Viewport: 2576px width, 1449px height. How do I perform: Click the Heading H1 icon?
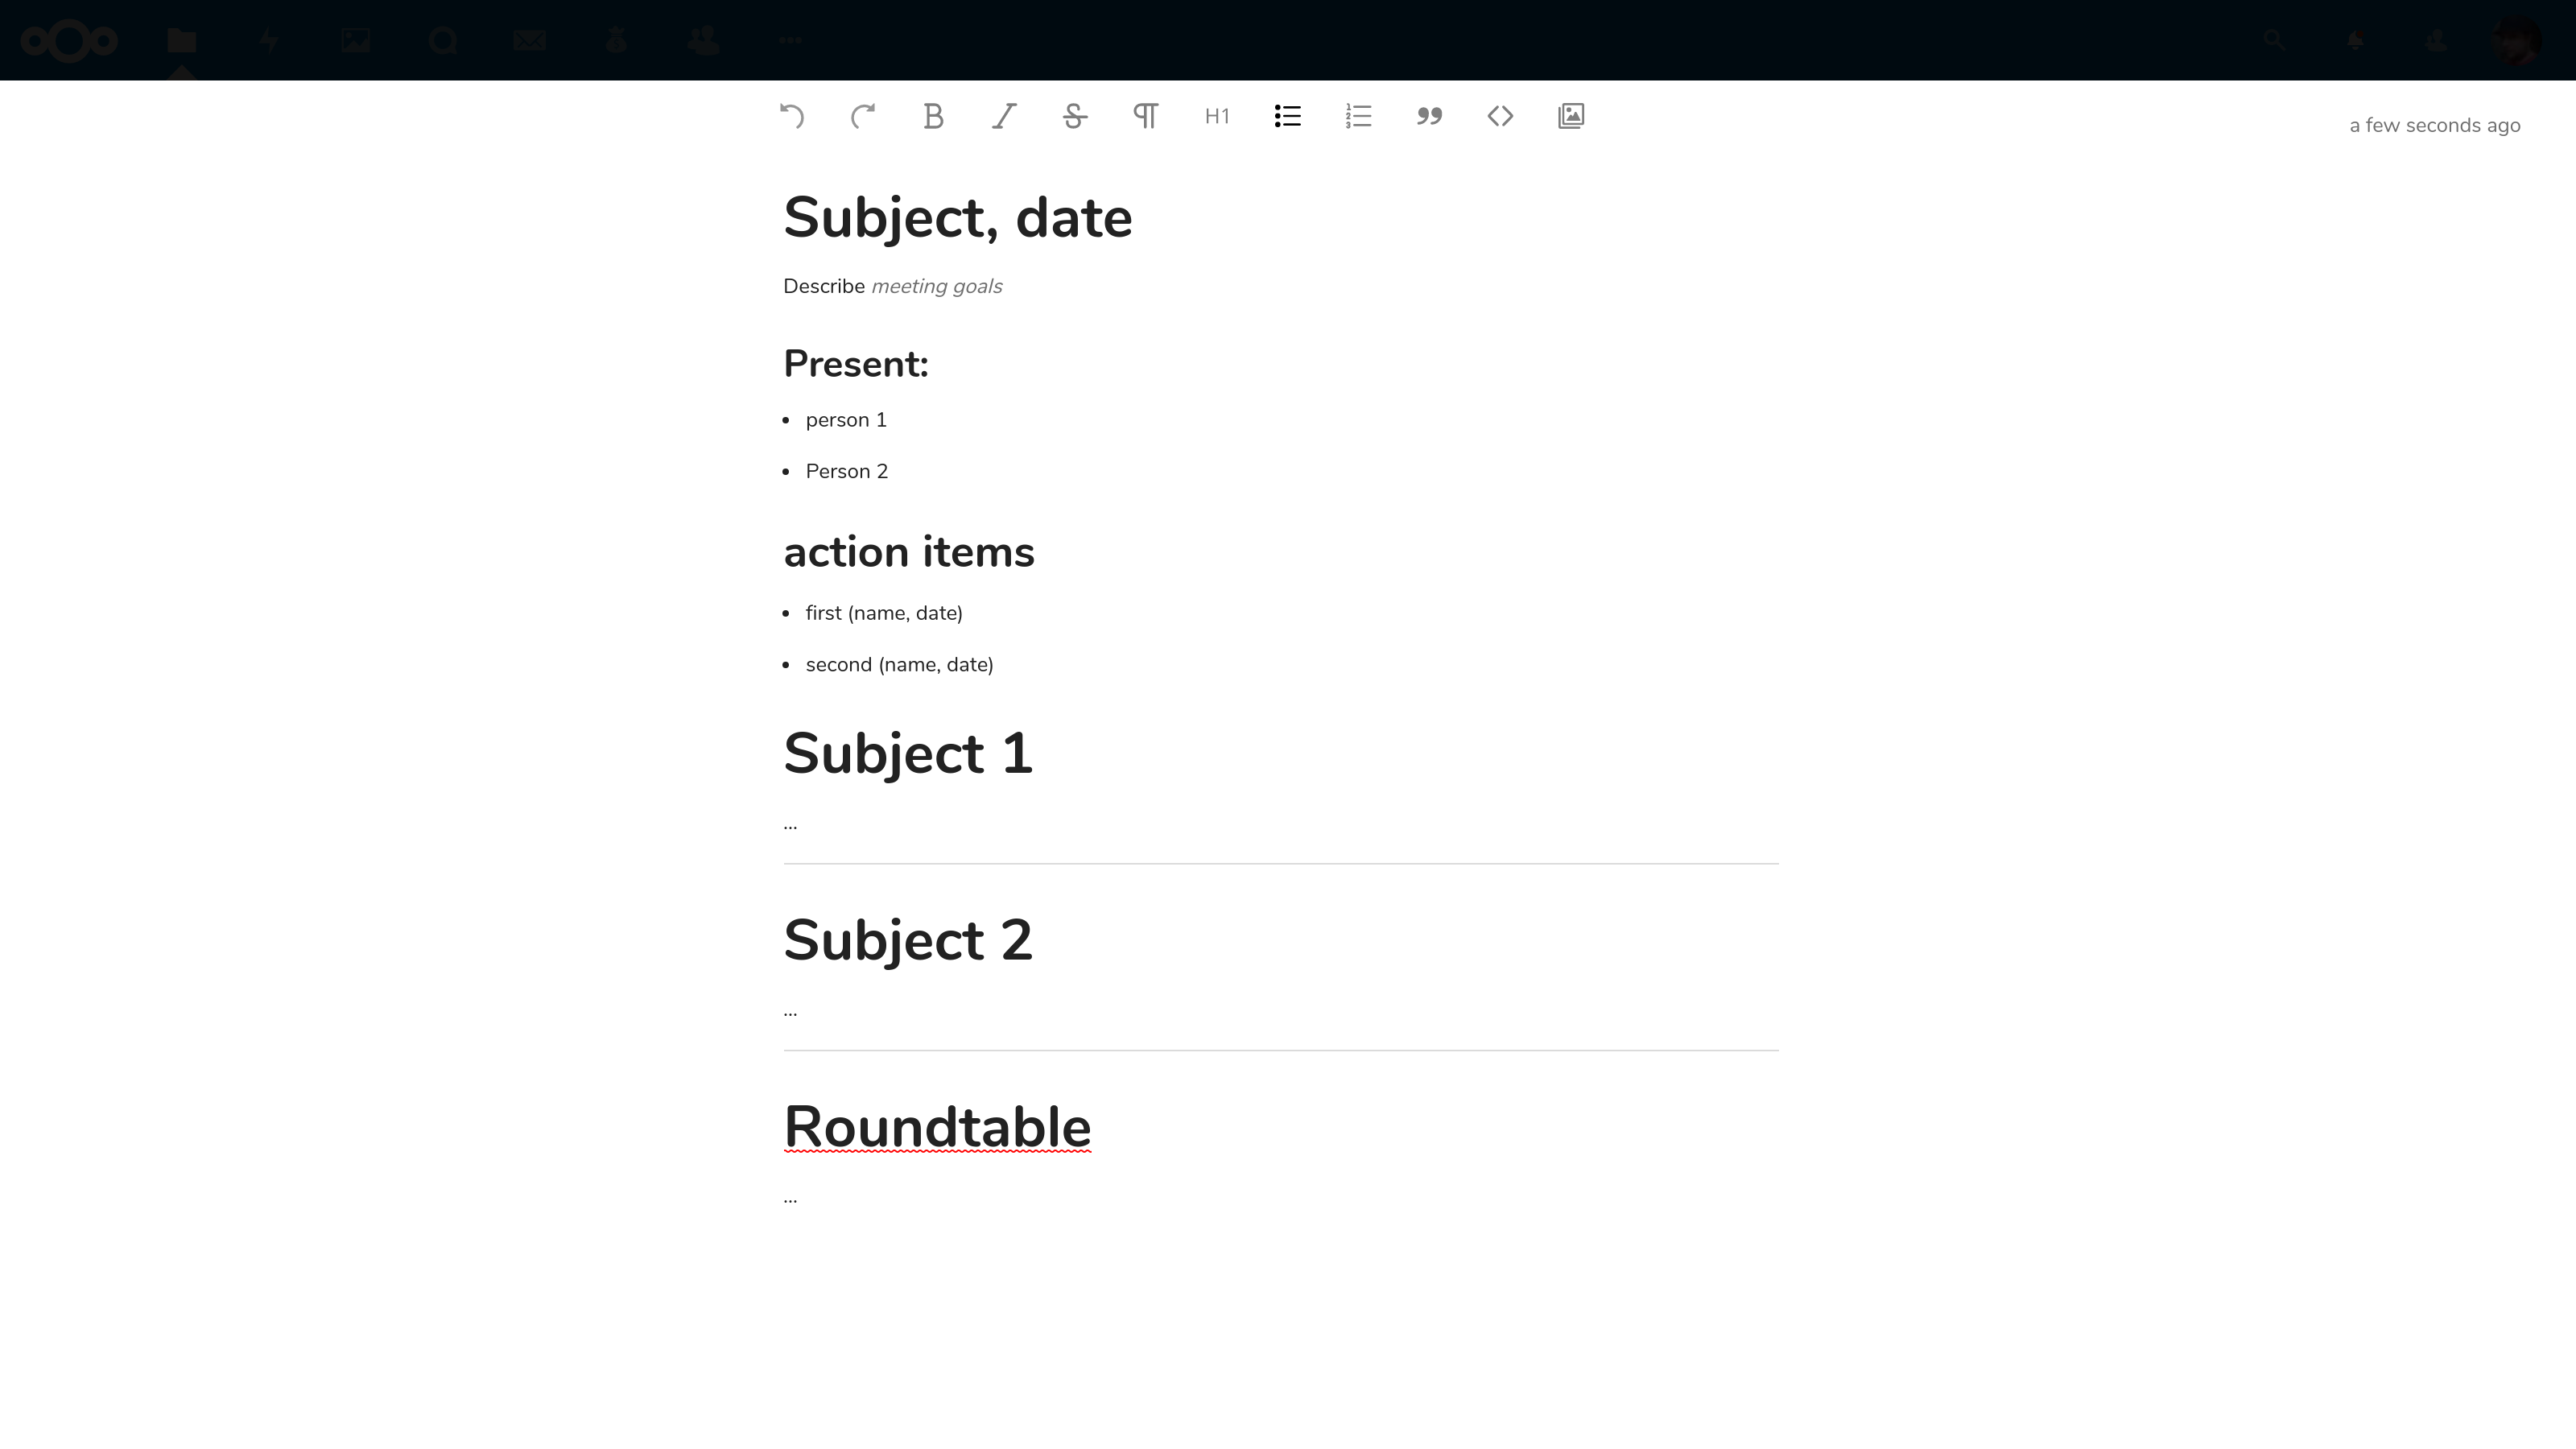click(x=1217, y=115)
